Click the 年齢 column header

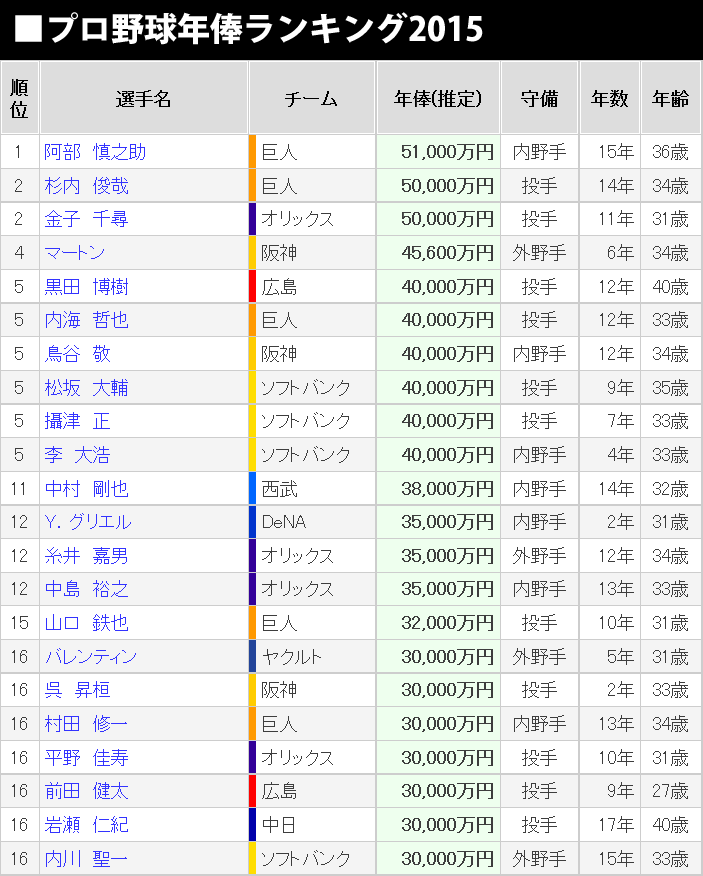671,98
